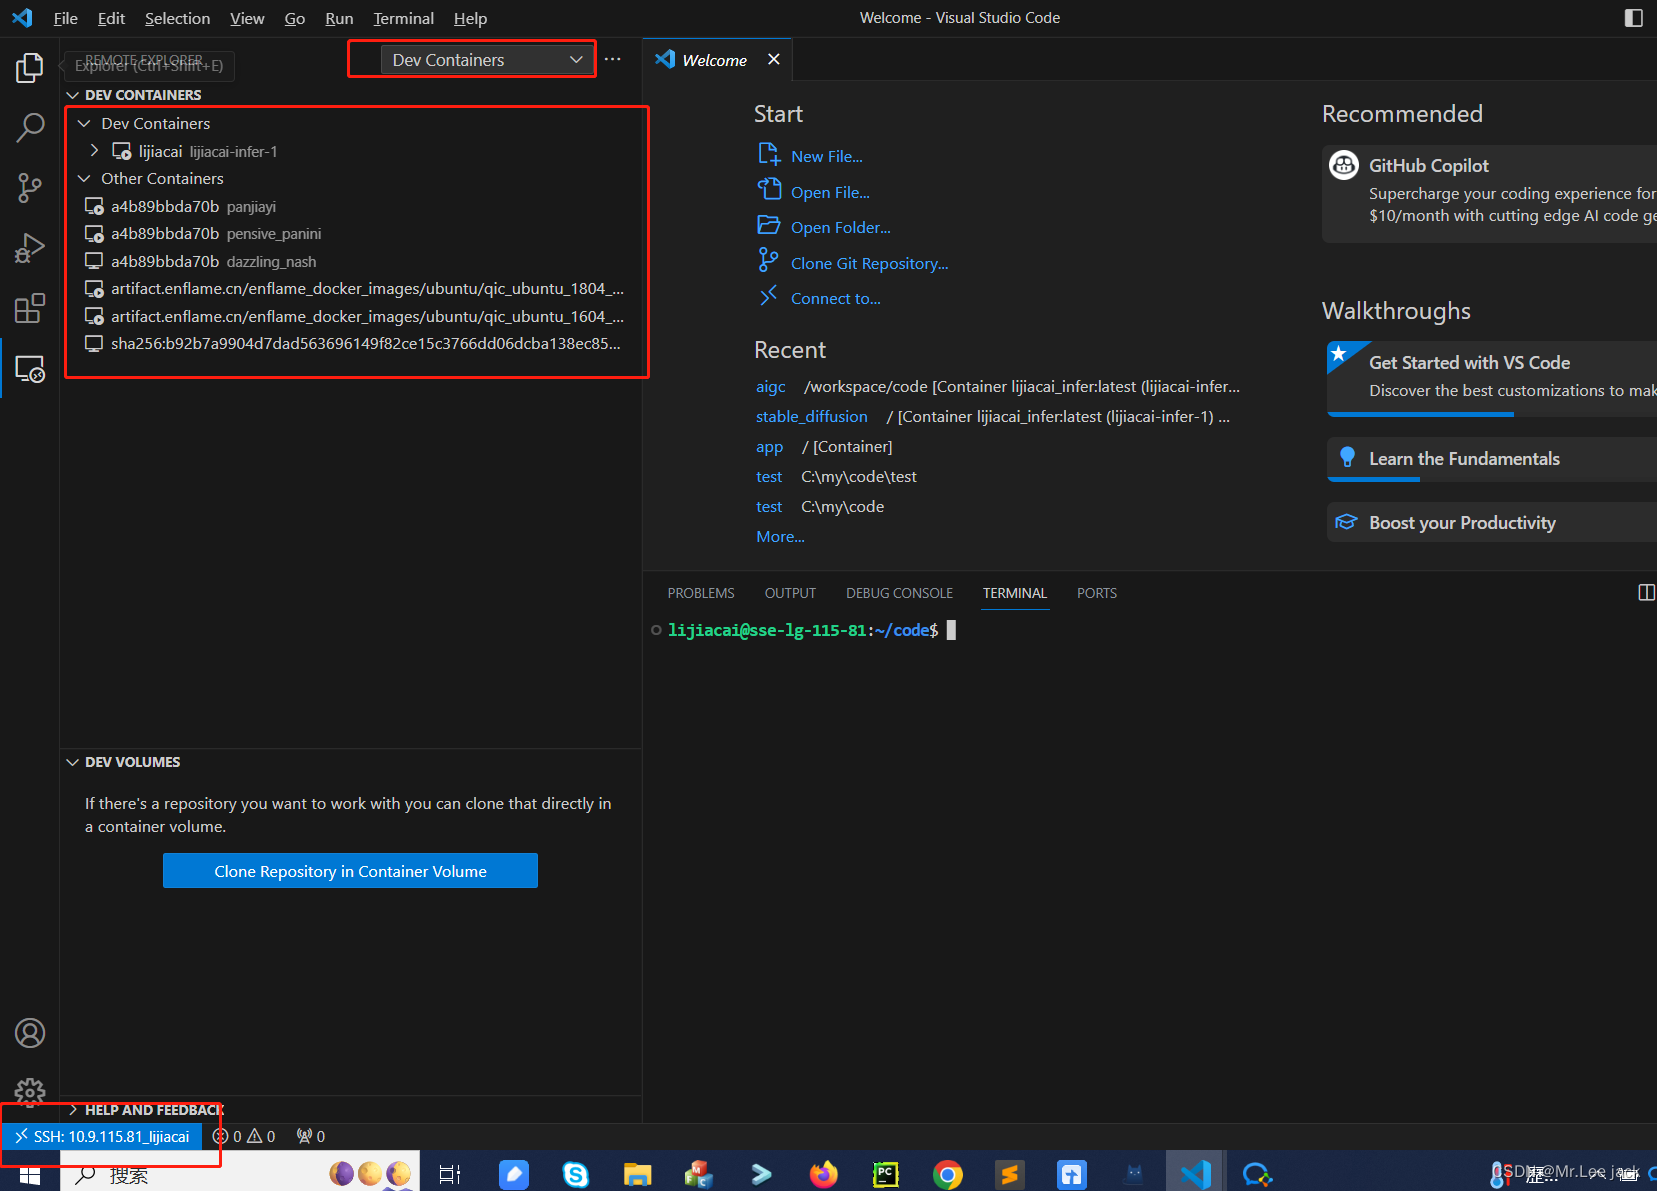
Task: Open File Explorer from the taskbar
Action: pos(637,1174)
